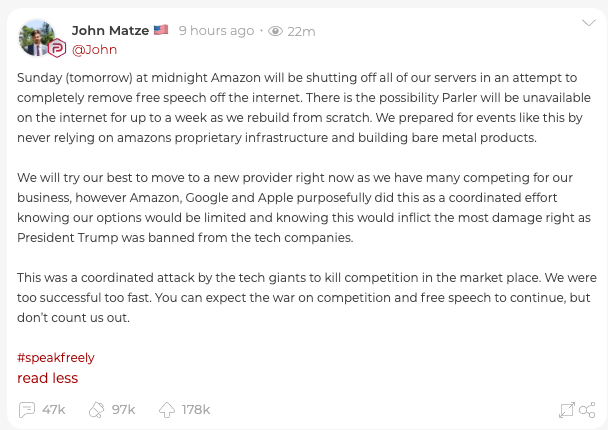This screenshot has width=608, height=430.
Task: Click the eye views icon
Action: point(275,31)
